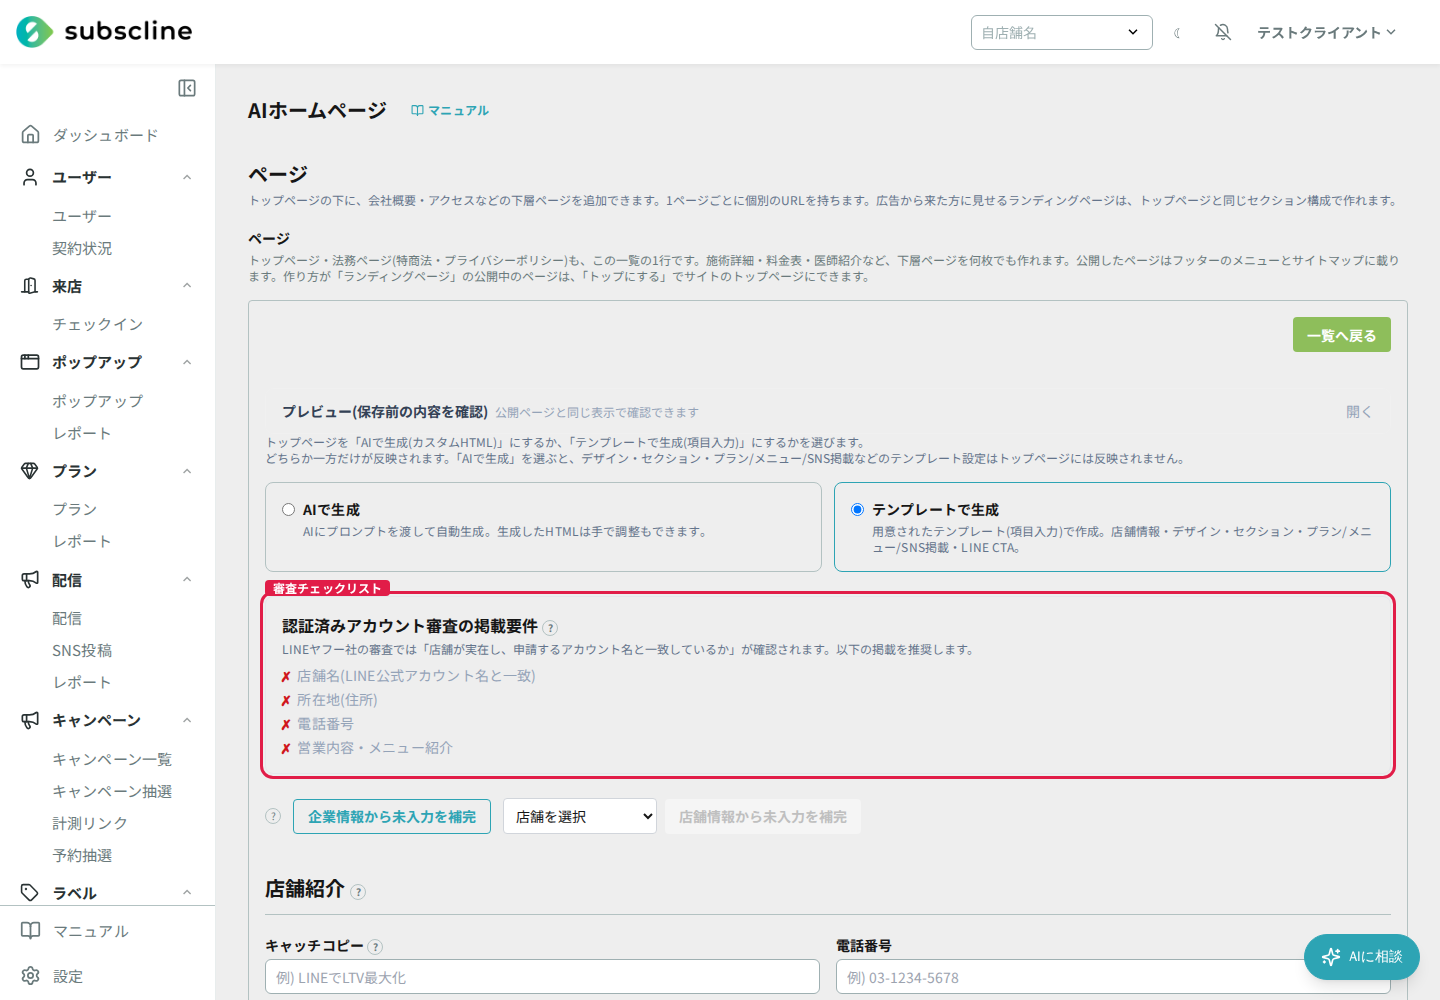Click the マニュアル book icon in sidebar

pyautogui.click(x=31, y=931)
